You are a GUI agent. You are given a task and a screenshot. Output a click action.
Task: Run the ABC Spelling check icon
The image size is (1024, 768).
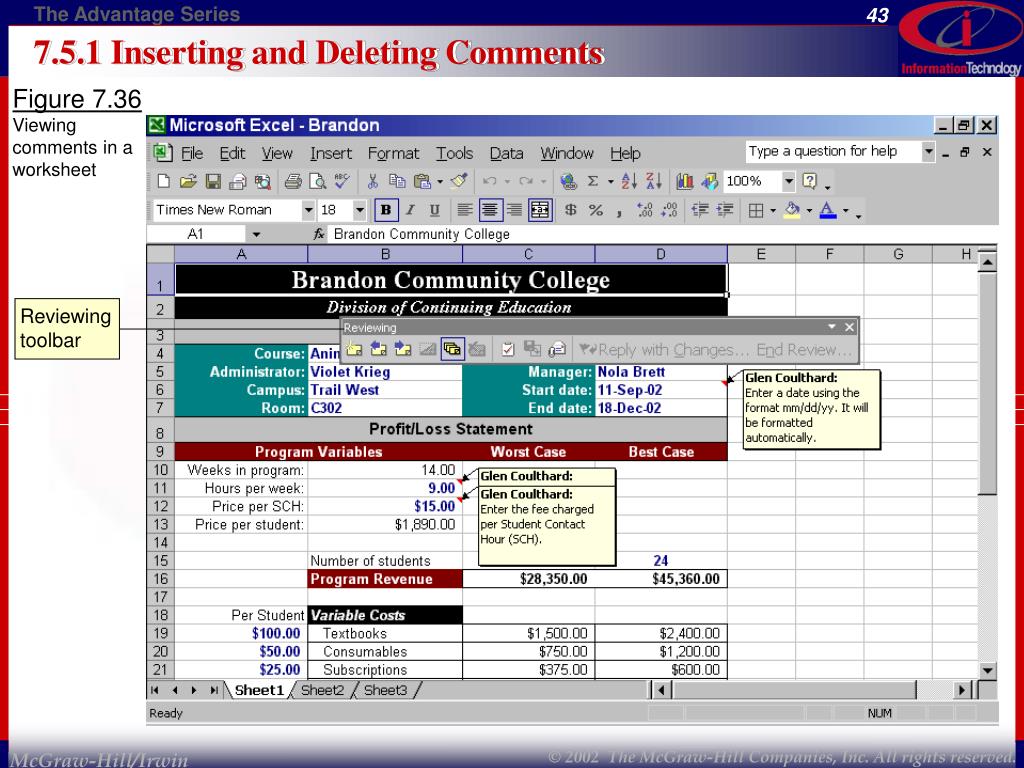pyautogui.click(x=342, y=182)
